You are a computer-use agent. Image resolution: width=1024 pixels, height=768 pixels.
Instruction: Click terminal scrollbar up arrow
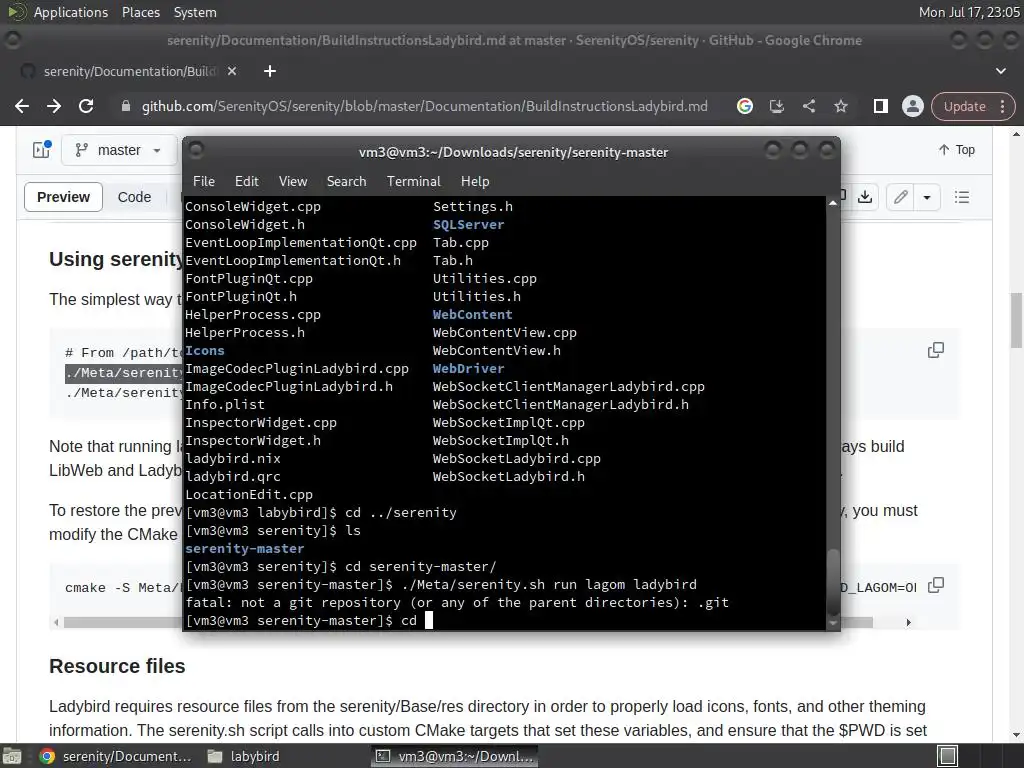833,203
